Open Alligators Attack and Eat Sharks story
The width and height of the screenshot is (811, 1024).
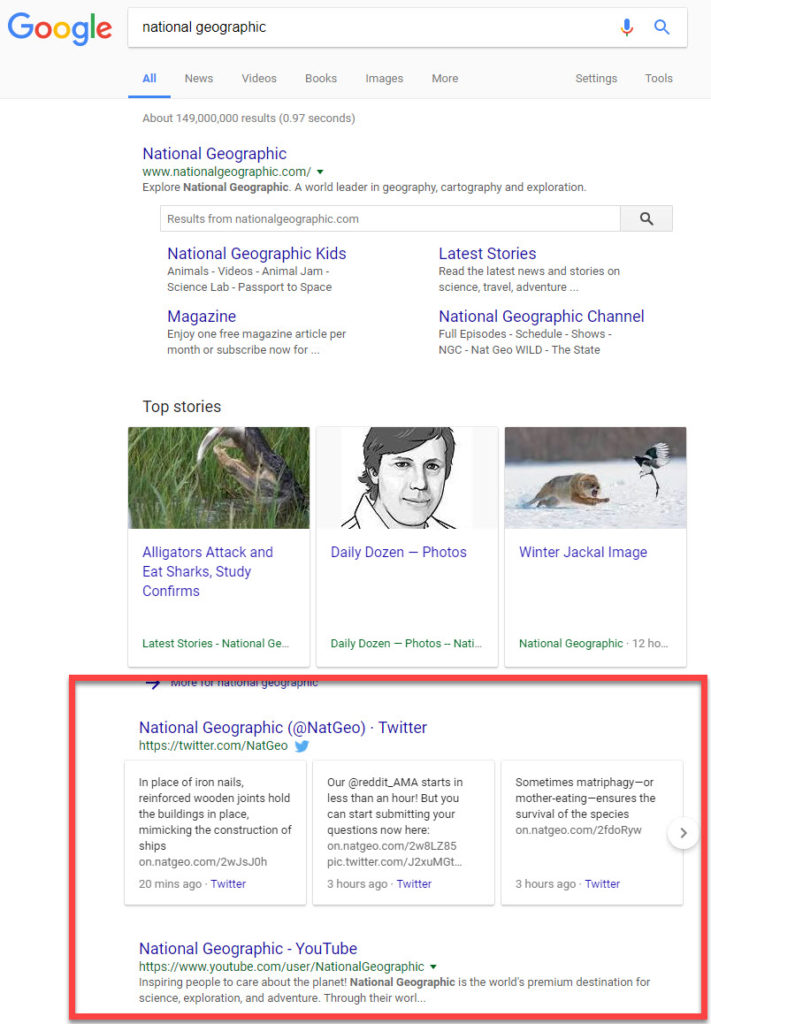(x=208, y=571)
